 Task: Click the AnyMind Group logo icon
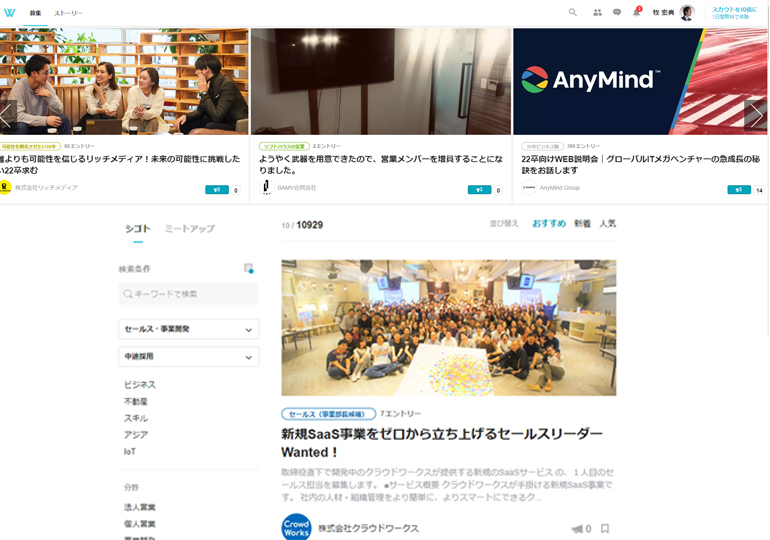click(x=529, y=188)
